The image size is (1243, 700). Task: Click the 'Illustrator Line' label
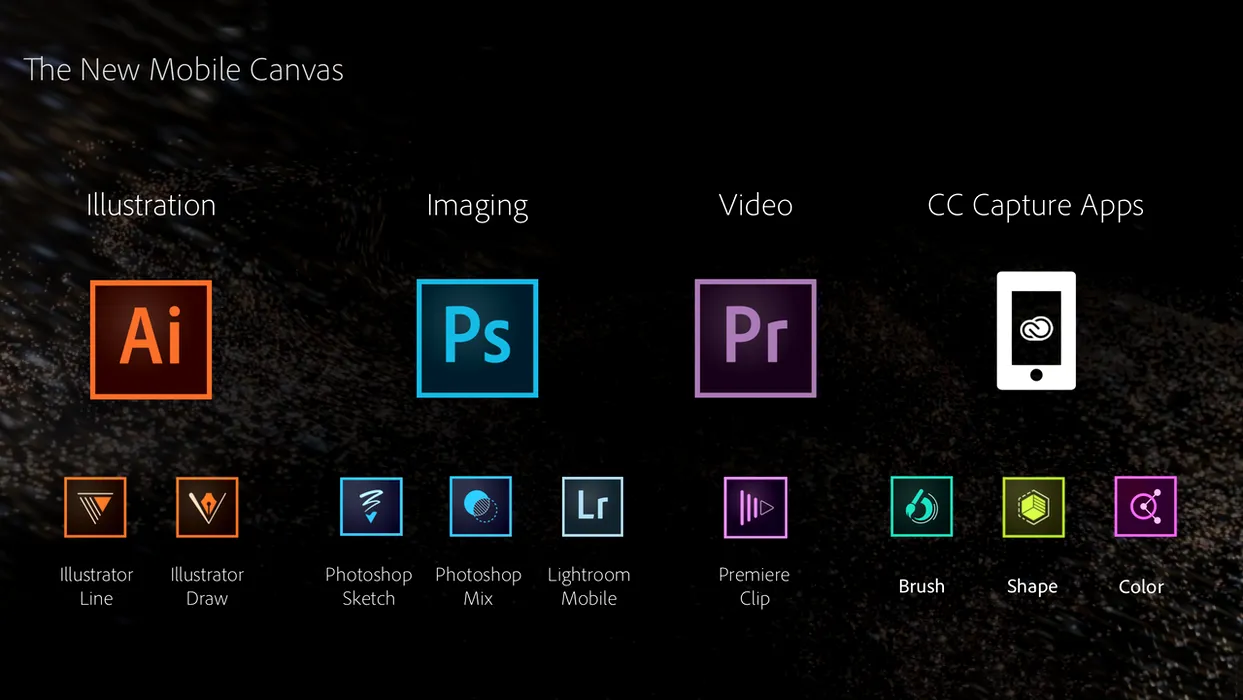(96, 586)
